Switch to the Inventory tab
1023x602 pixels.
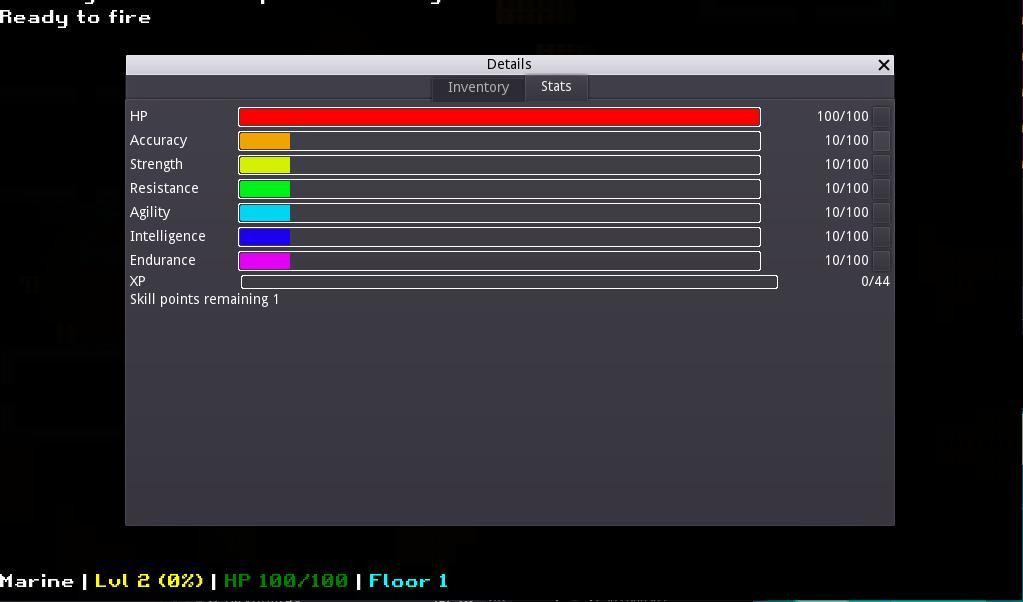point(478,87)
